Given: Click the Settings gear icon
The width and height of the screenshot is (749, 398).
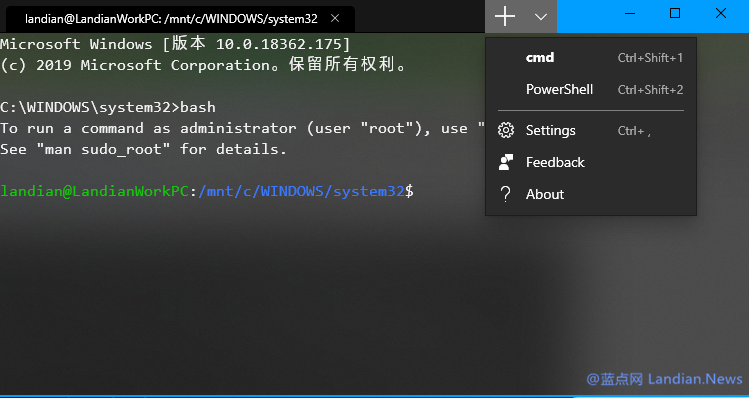Looking at the screenshot, I should (506, 130).
